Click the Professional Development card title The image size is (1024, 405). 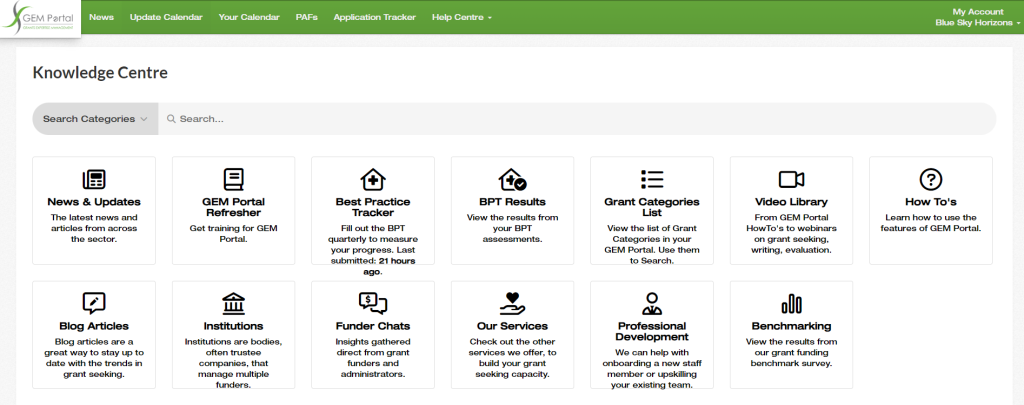(652, 331)
